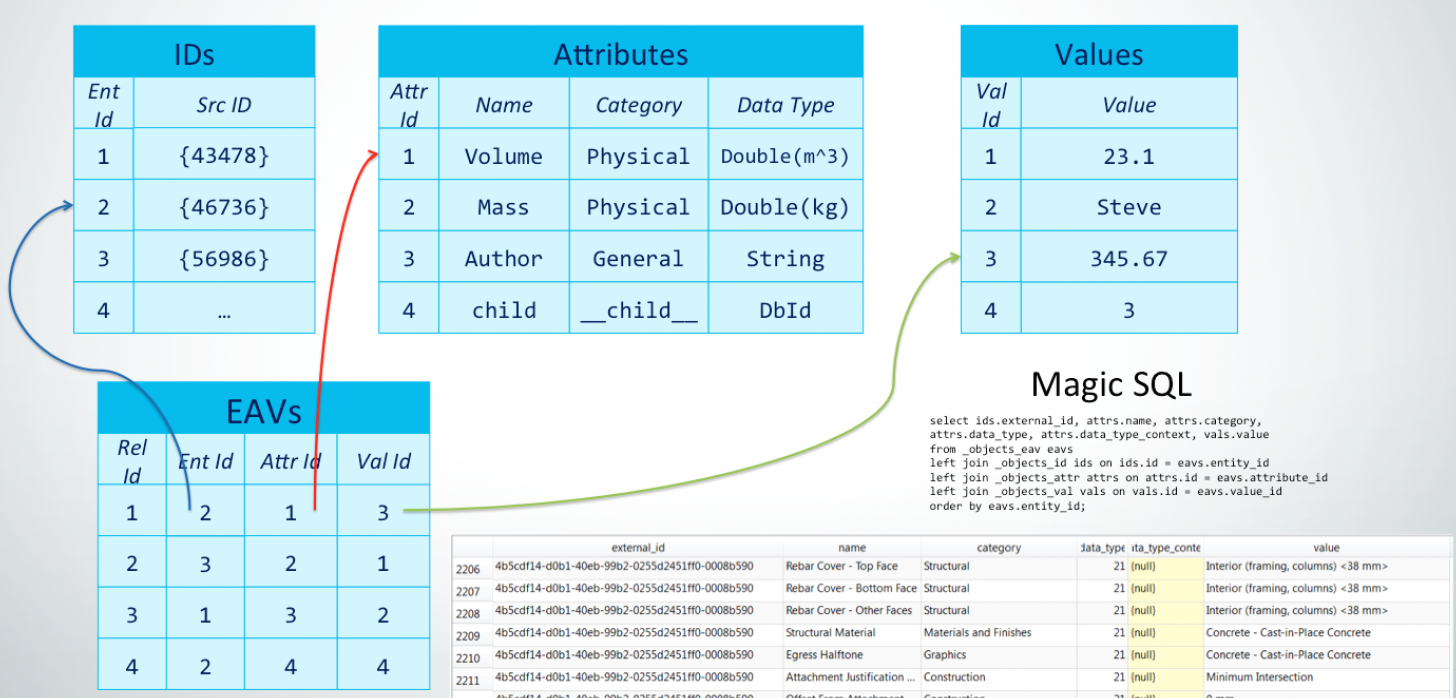This screenshot has height=698, width=1456.
Task: Click the 'Value' column header in Values table
Action: (x=1129, y=105)
